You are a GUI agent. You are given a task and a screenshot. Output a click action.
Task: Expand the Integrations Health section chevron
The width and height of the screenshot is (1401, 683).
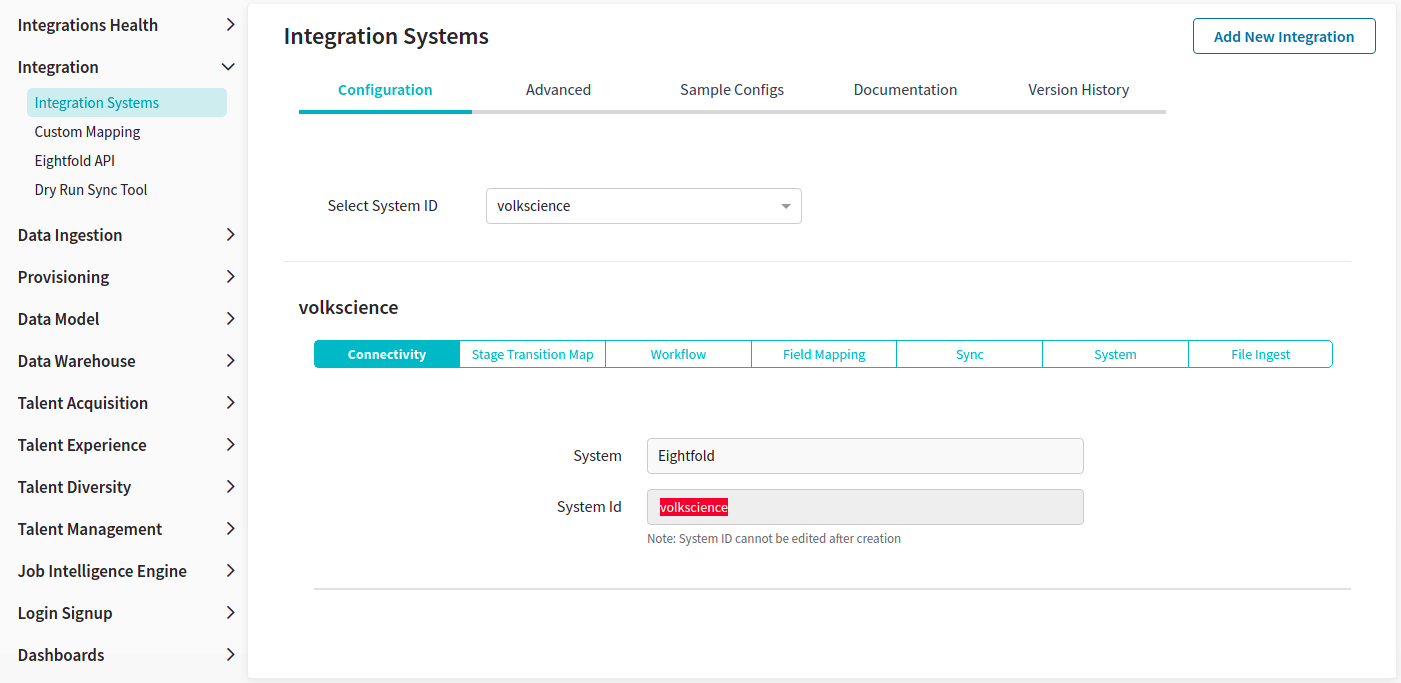pyautogui.click(x=230, y=25)
